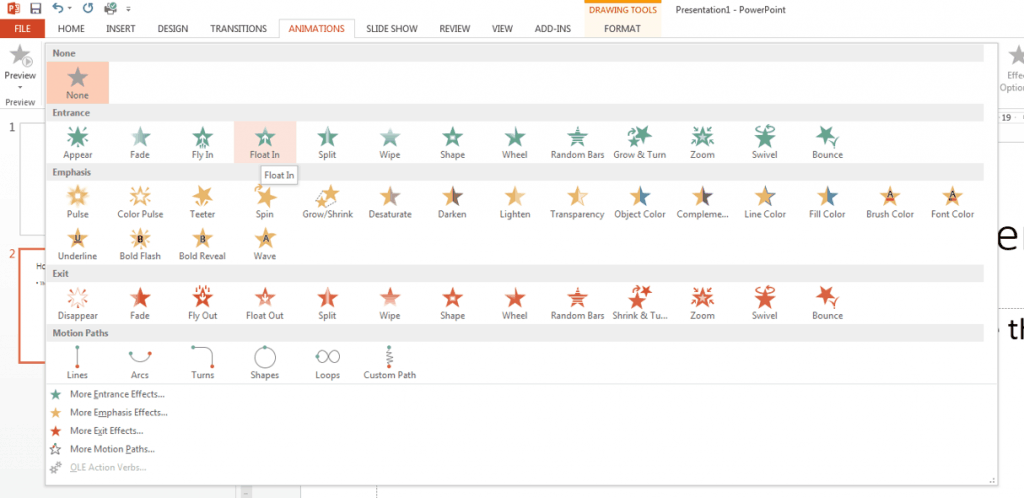Save the presentation from Quick Access

click(x=35, y=9)
